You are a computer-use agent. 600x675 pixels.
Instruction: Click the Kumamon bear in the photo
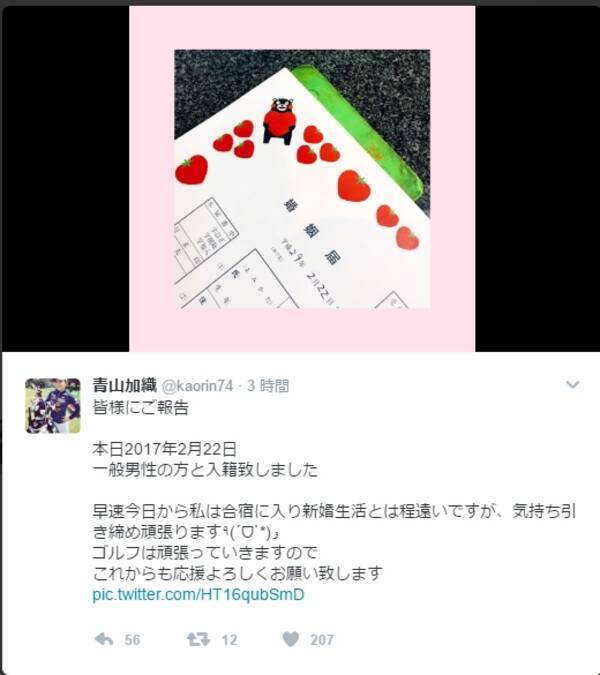[278, 121]
